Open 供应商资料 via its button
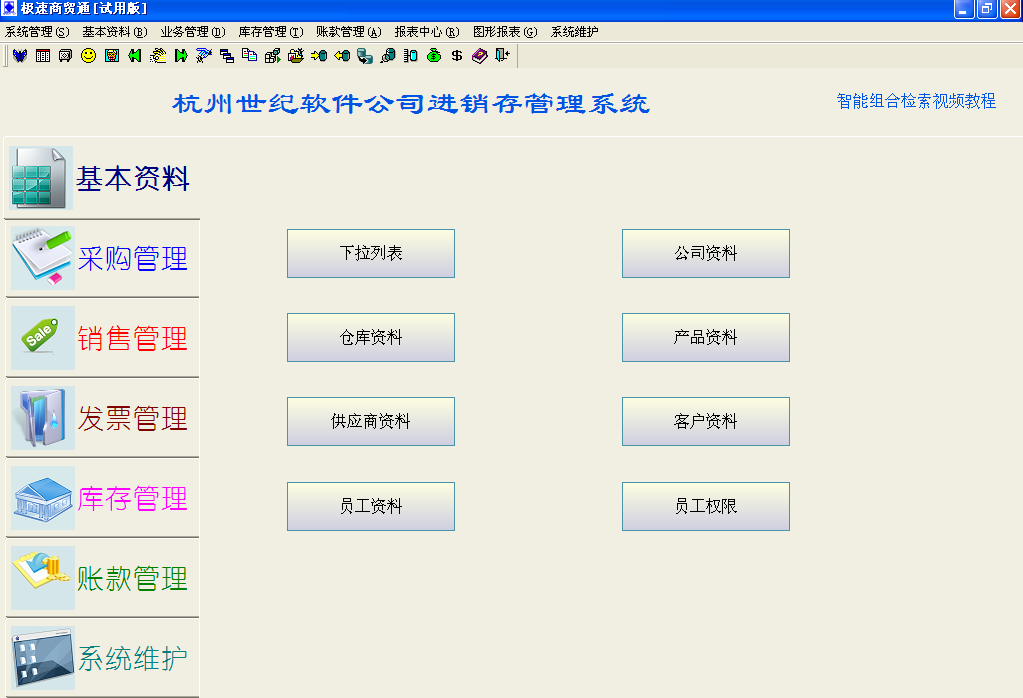 (370, 421)
